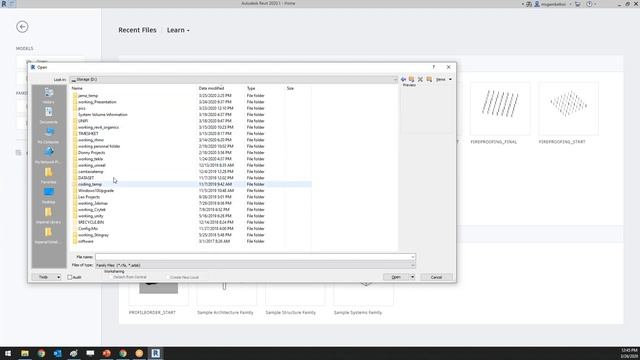Open the Views dropdown in dialog toolbar
The width and height of the screenshot is (640, 360).
tap(444, 79)
